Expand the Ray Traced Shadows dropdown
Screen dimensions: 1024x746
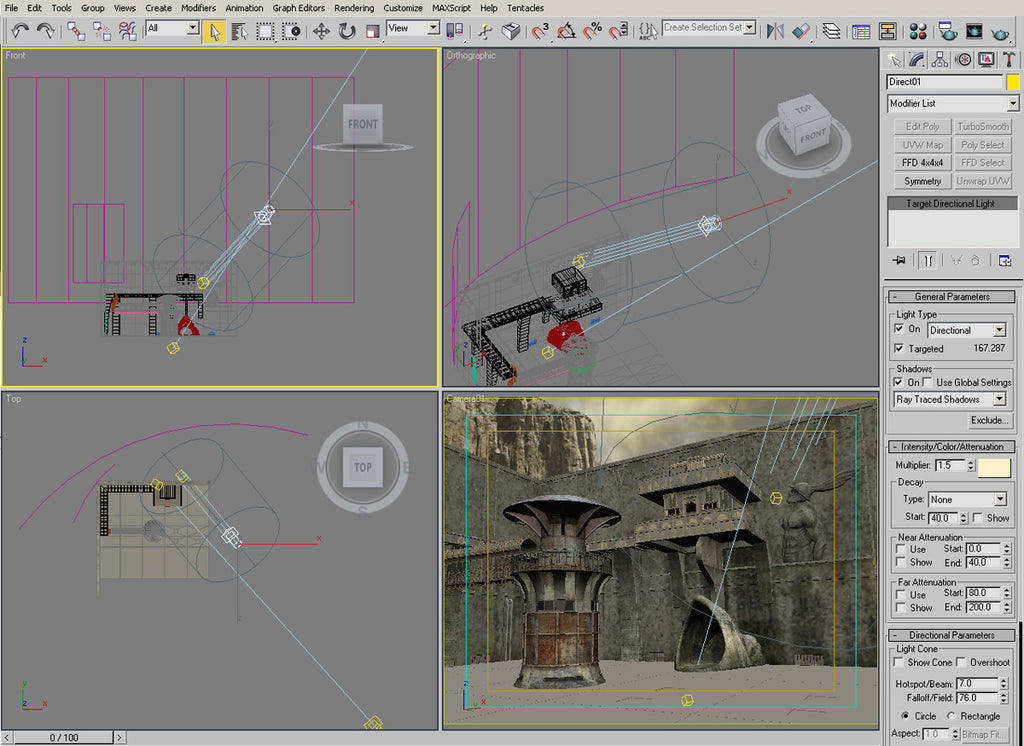point(950,400)
